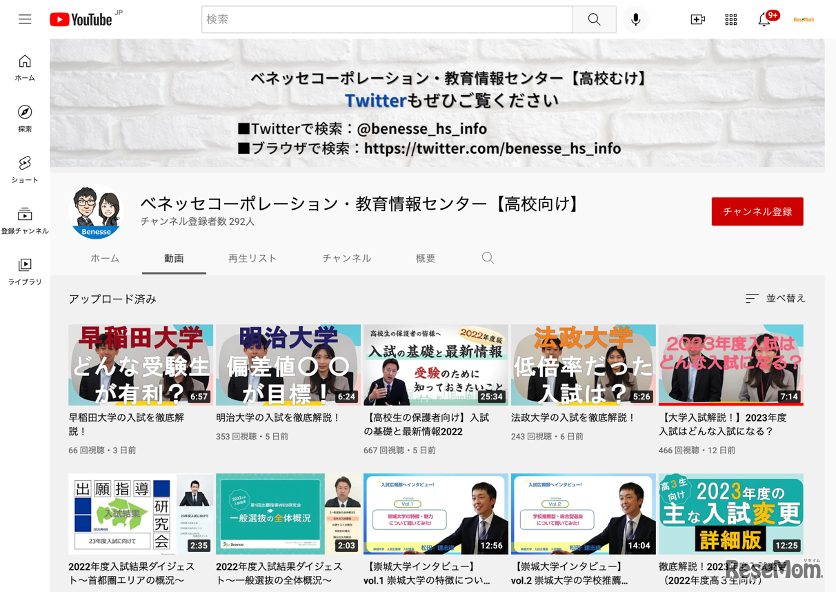Click the YouTube logo
Image resolution: width=836 pixels, height=592 pixels.
click(x=81, y=20)
